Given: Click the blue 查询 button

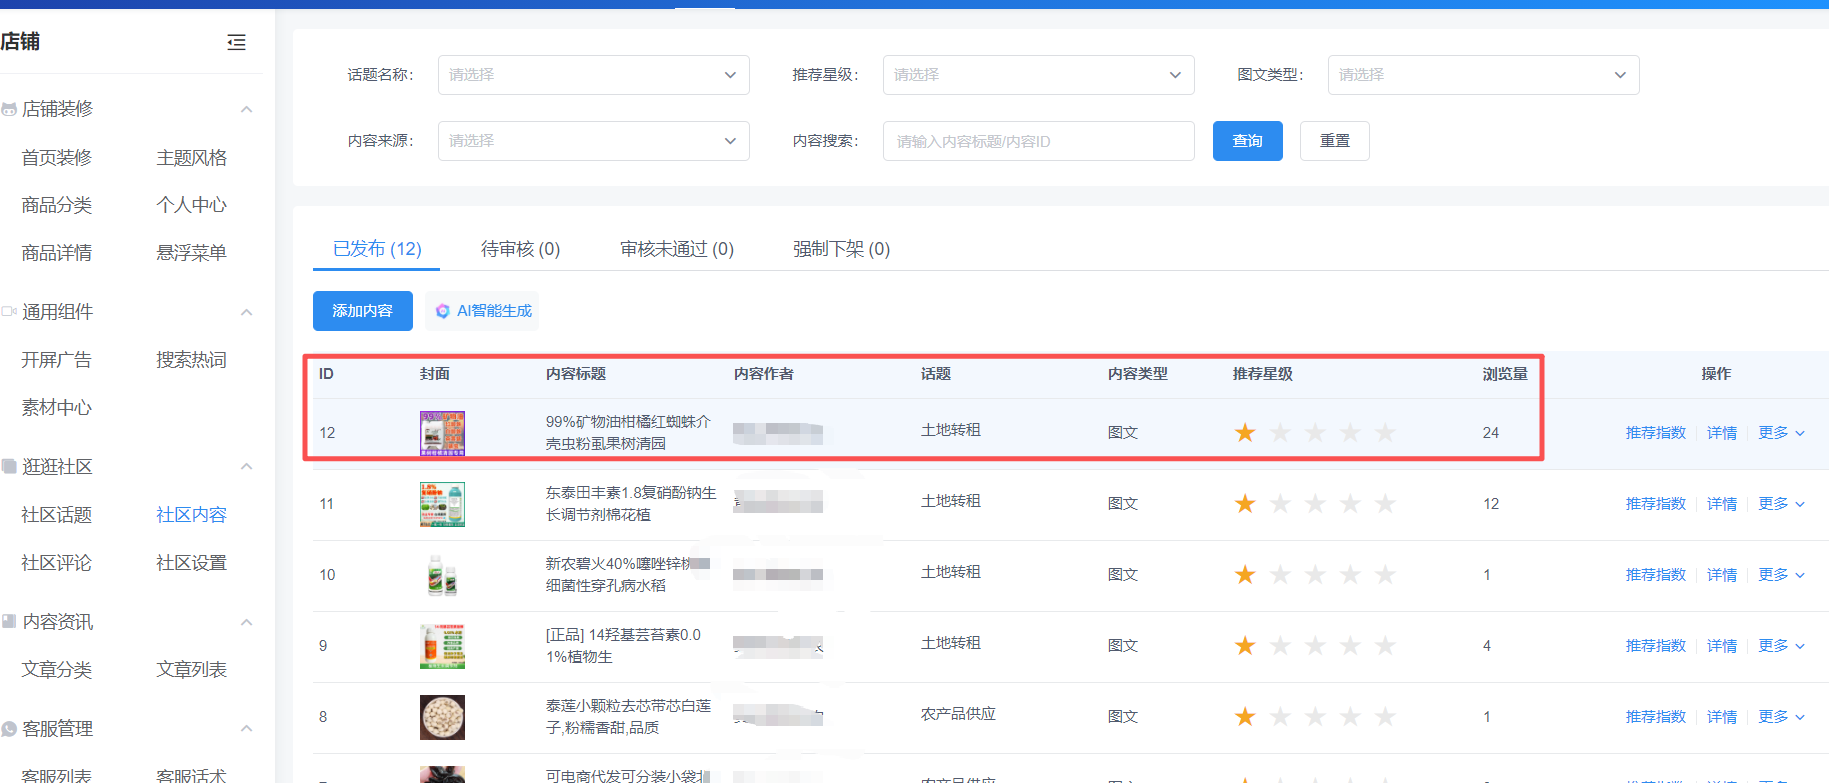Looking at the screenshot, I should click(x=1247, y=141).
